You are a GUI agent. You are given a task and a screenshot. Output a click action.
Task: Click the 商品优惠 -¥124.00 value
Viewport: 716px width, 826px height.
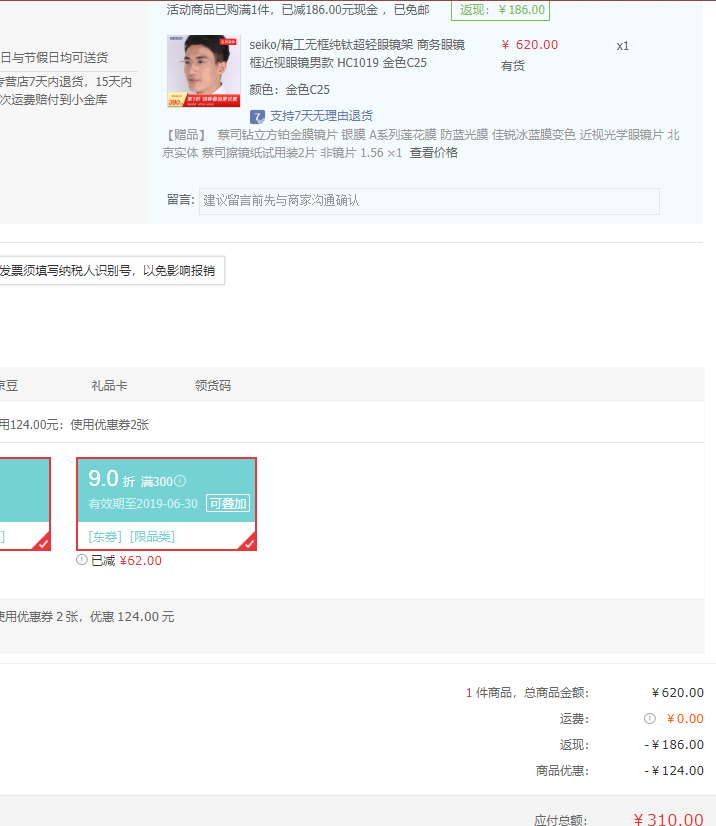click(674, 771)
